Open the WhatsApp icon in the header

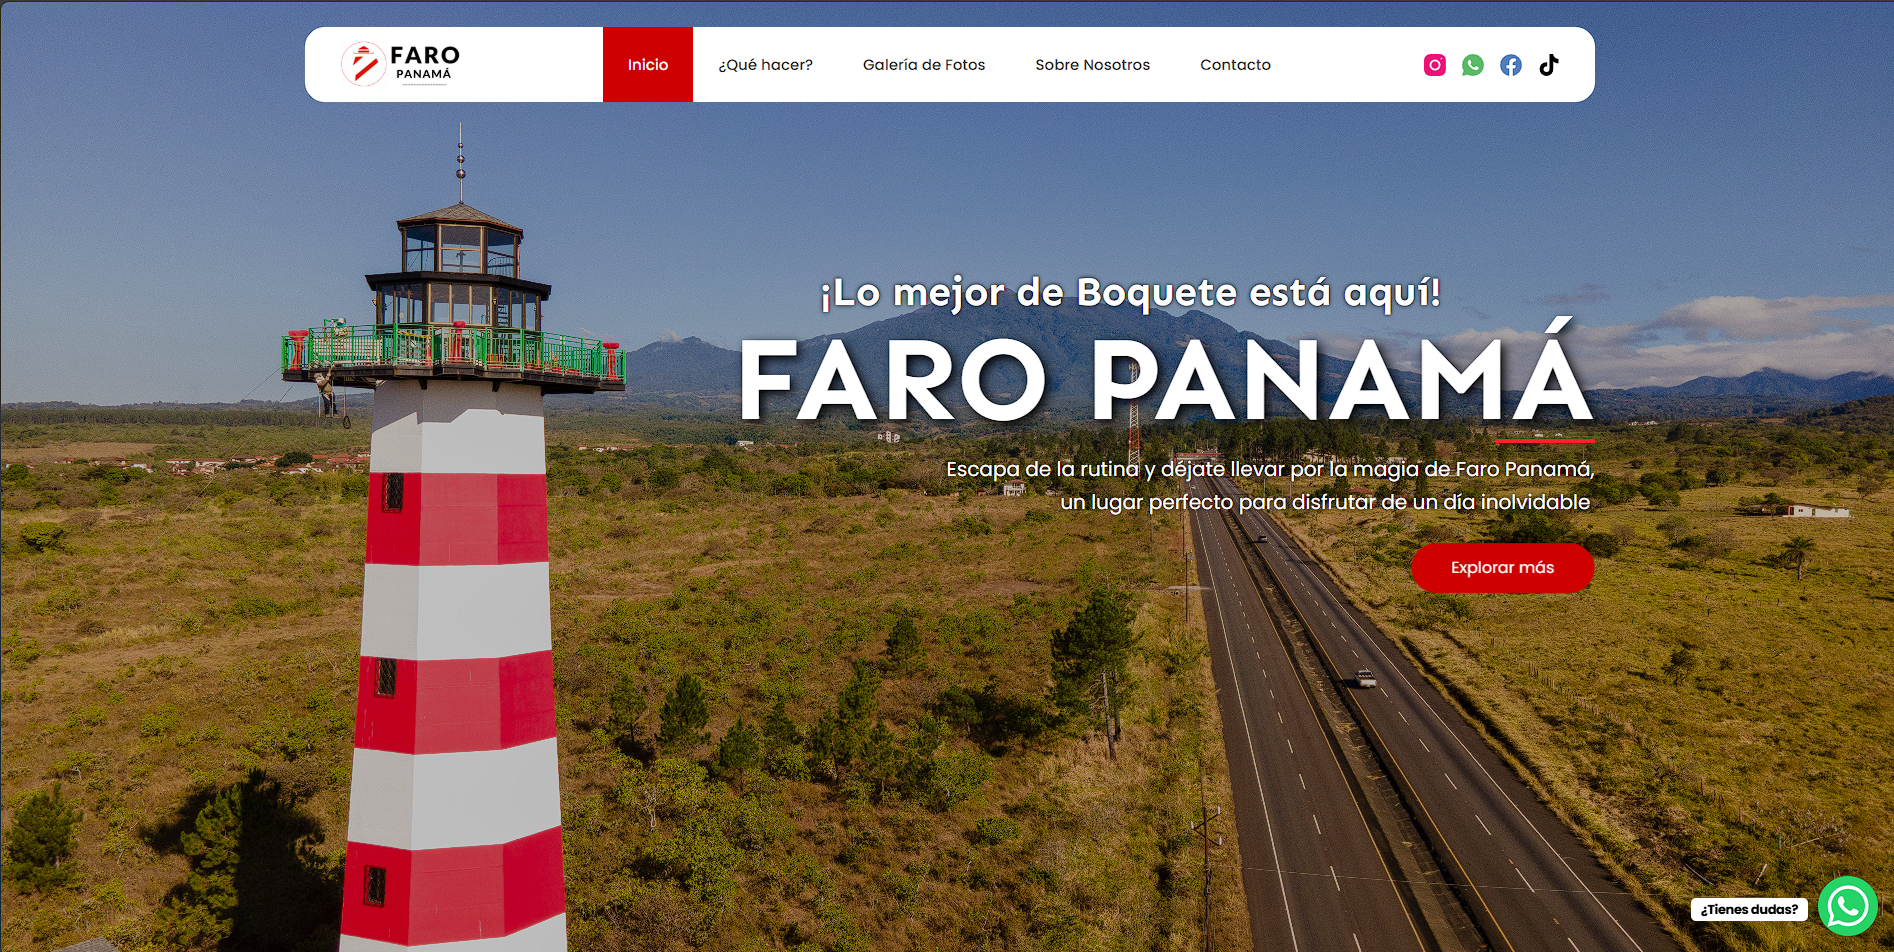1473,65
